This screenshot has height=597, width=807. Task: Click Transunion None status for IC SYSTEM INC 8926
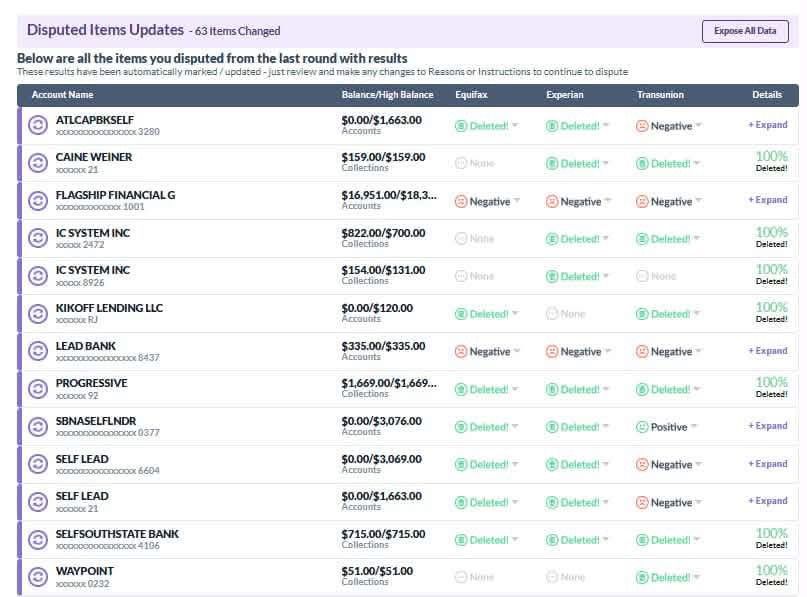(656, 276)
